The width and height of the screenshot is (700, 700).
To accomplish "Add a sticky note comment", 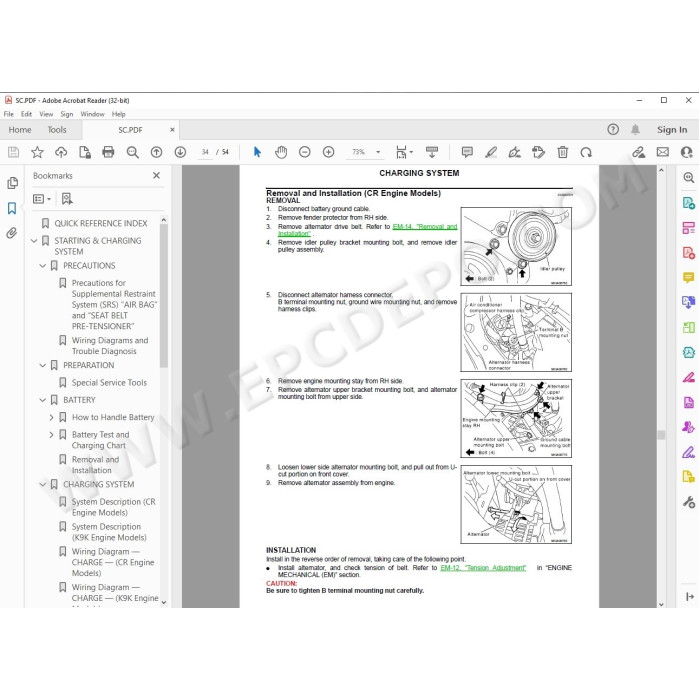I will [x=467, y=152].
